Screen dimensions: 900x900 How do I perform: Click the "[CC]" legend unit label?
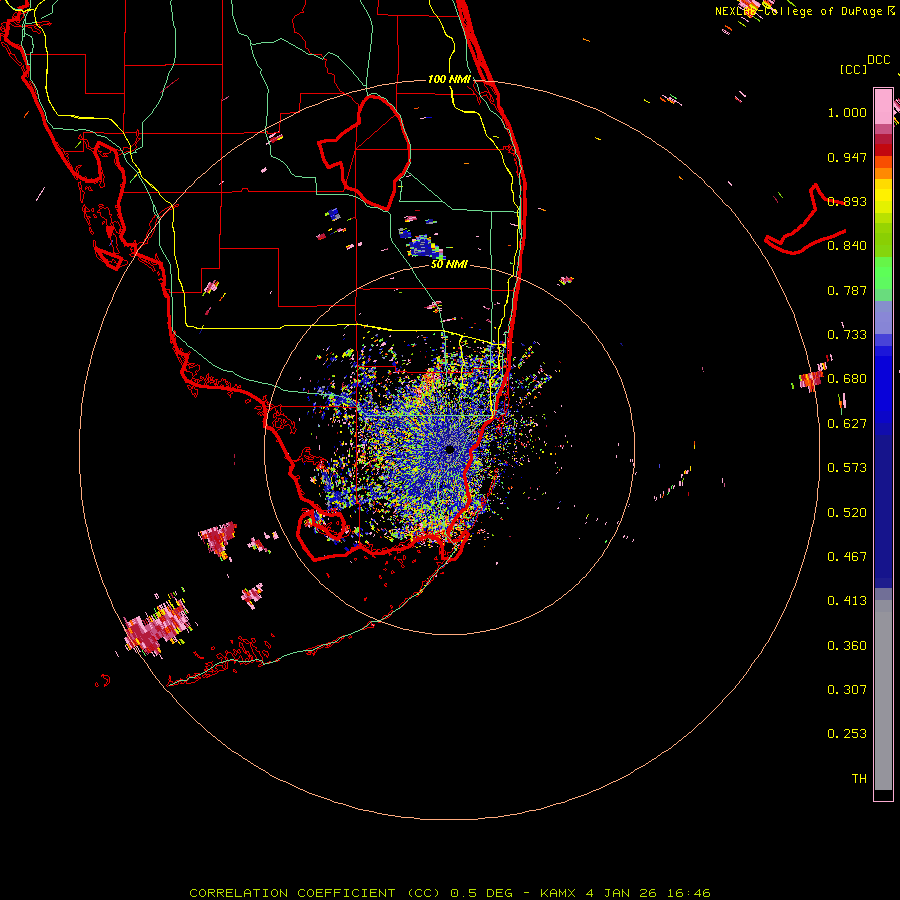[x=853, y=69]
